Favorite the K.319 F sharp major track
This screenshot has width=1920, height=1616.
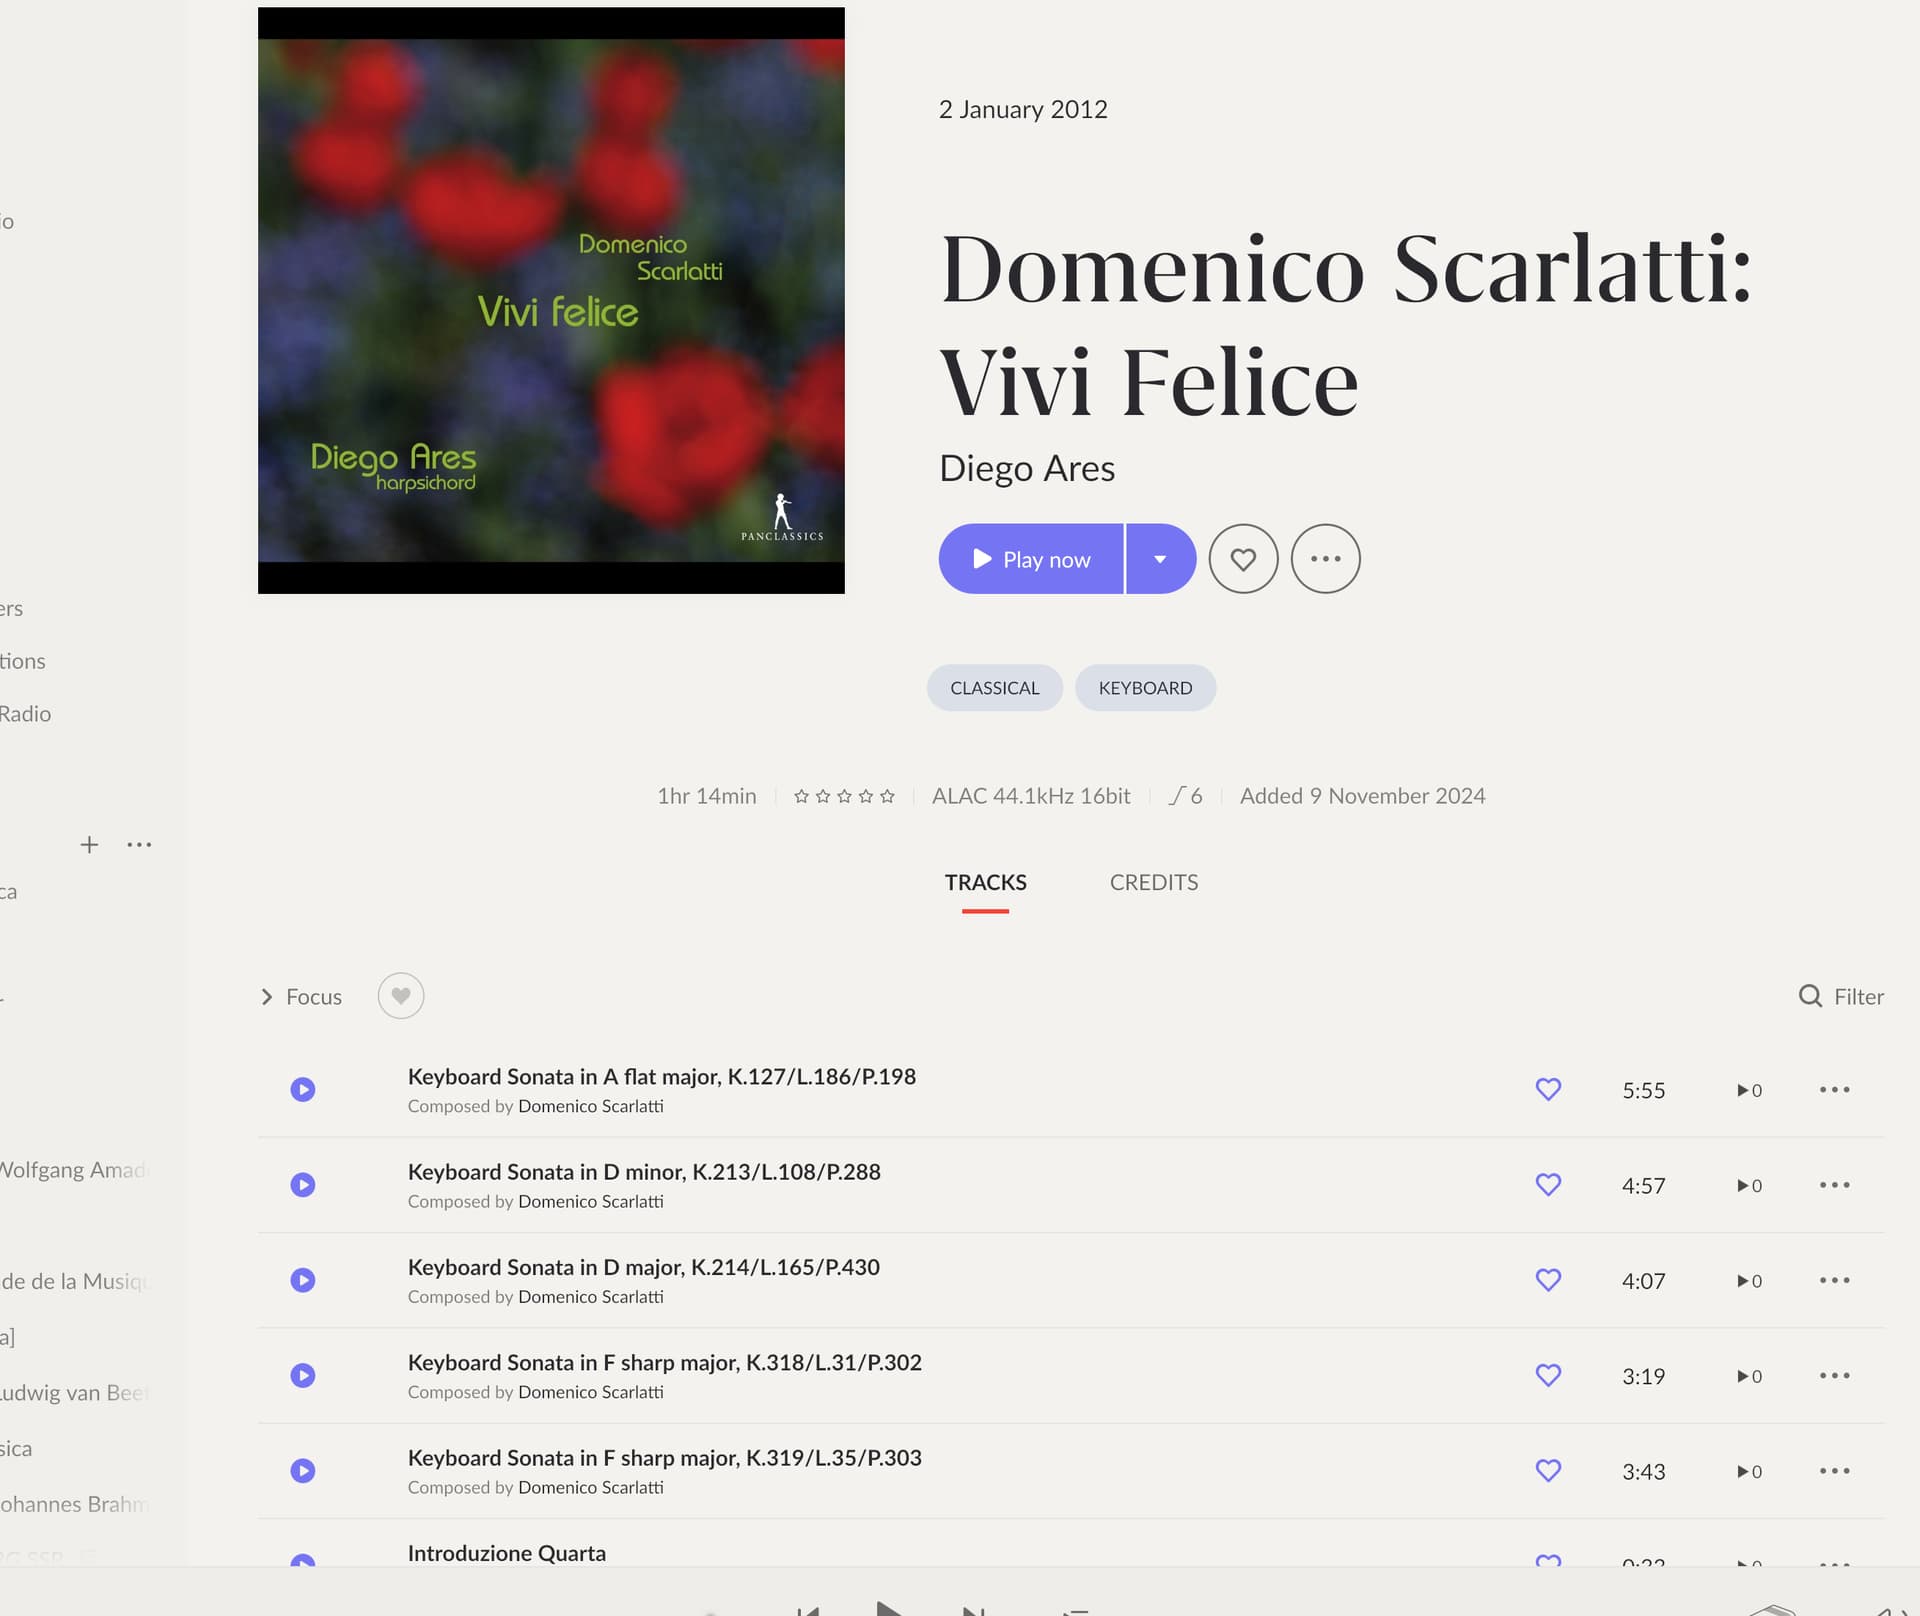1548,1471
